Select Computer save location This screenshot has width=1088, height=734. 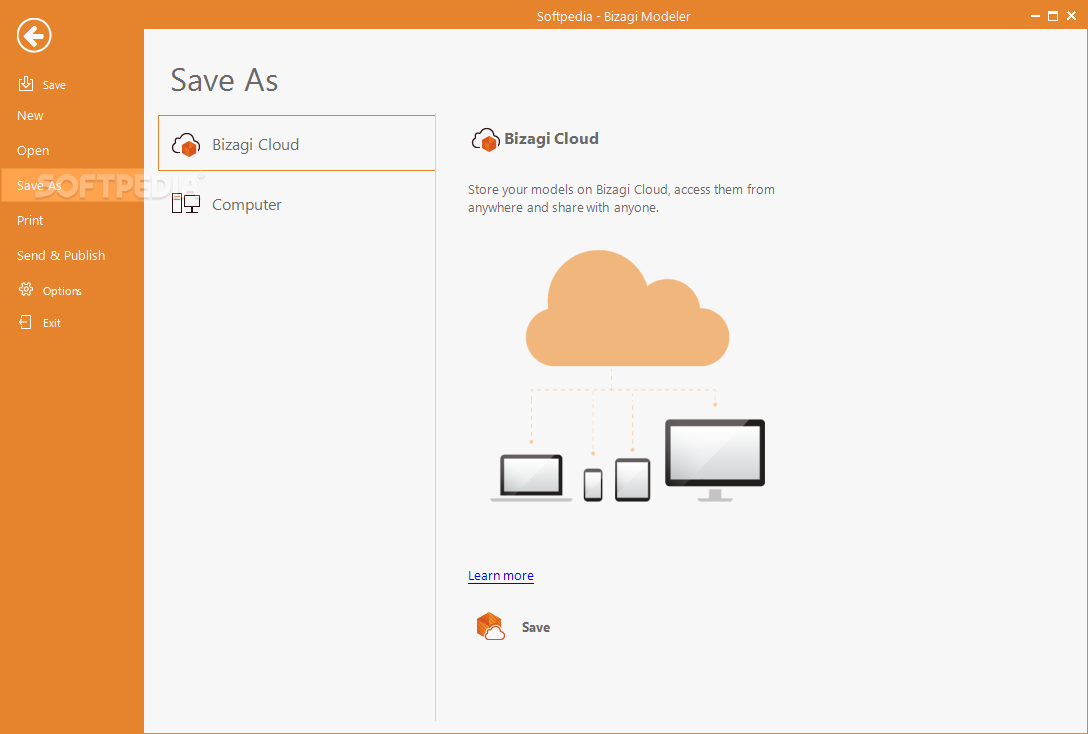tap(297, 204)
